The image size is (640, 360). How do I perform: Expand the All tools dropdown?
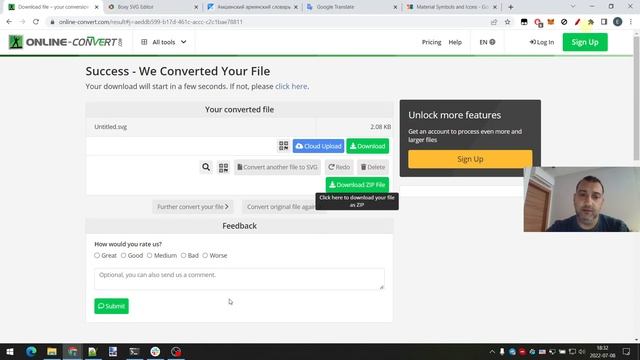click(164, 42)
